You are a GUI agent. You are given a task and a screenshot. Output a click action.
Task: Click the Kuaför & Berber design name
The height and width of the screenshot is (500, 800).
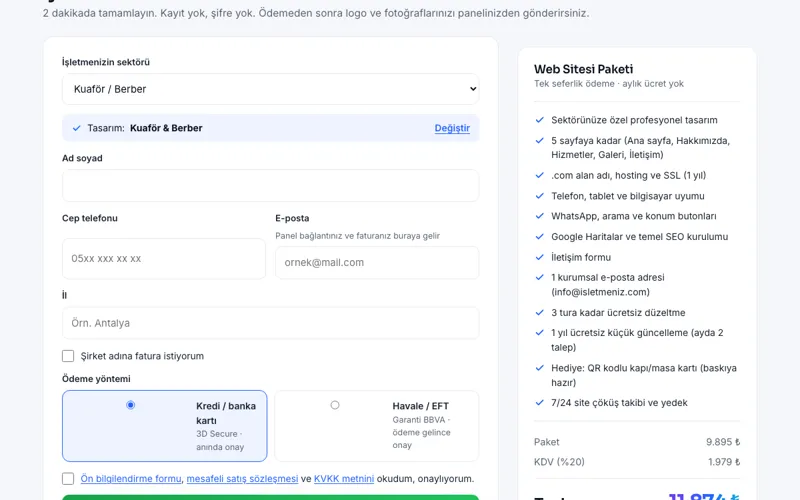point(166,128)
